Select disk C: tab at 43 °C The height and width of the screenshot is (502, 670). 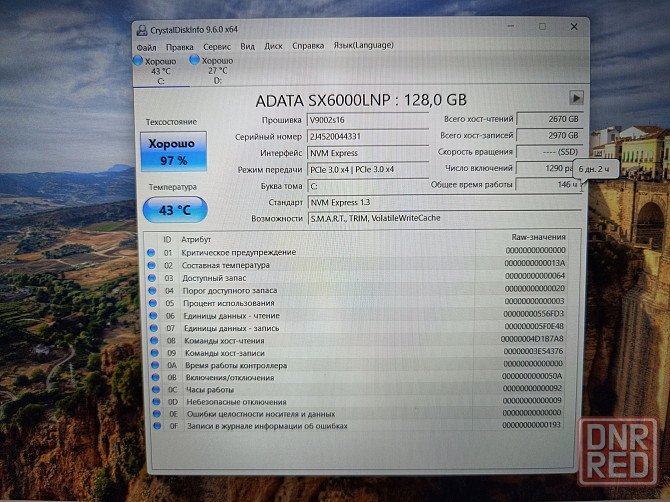161,70
